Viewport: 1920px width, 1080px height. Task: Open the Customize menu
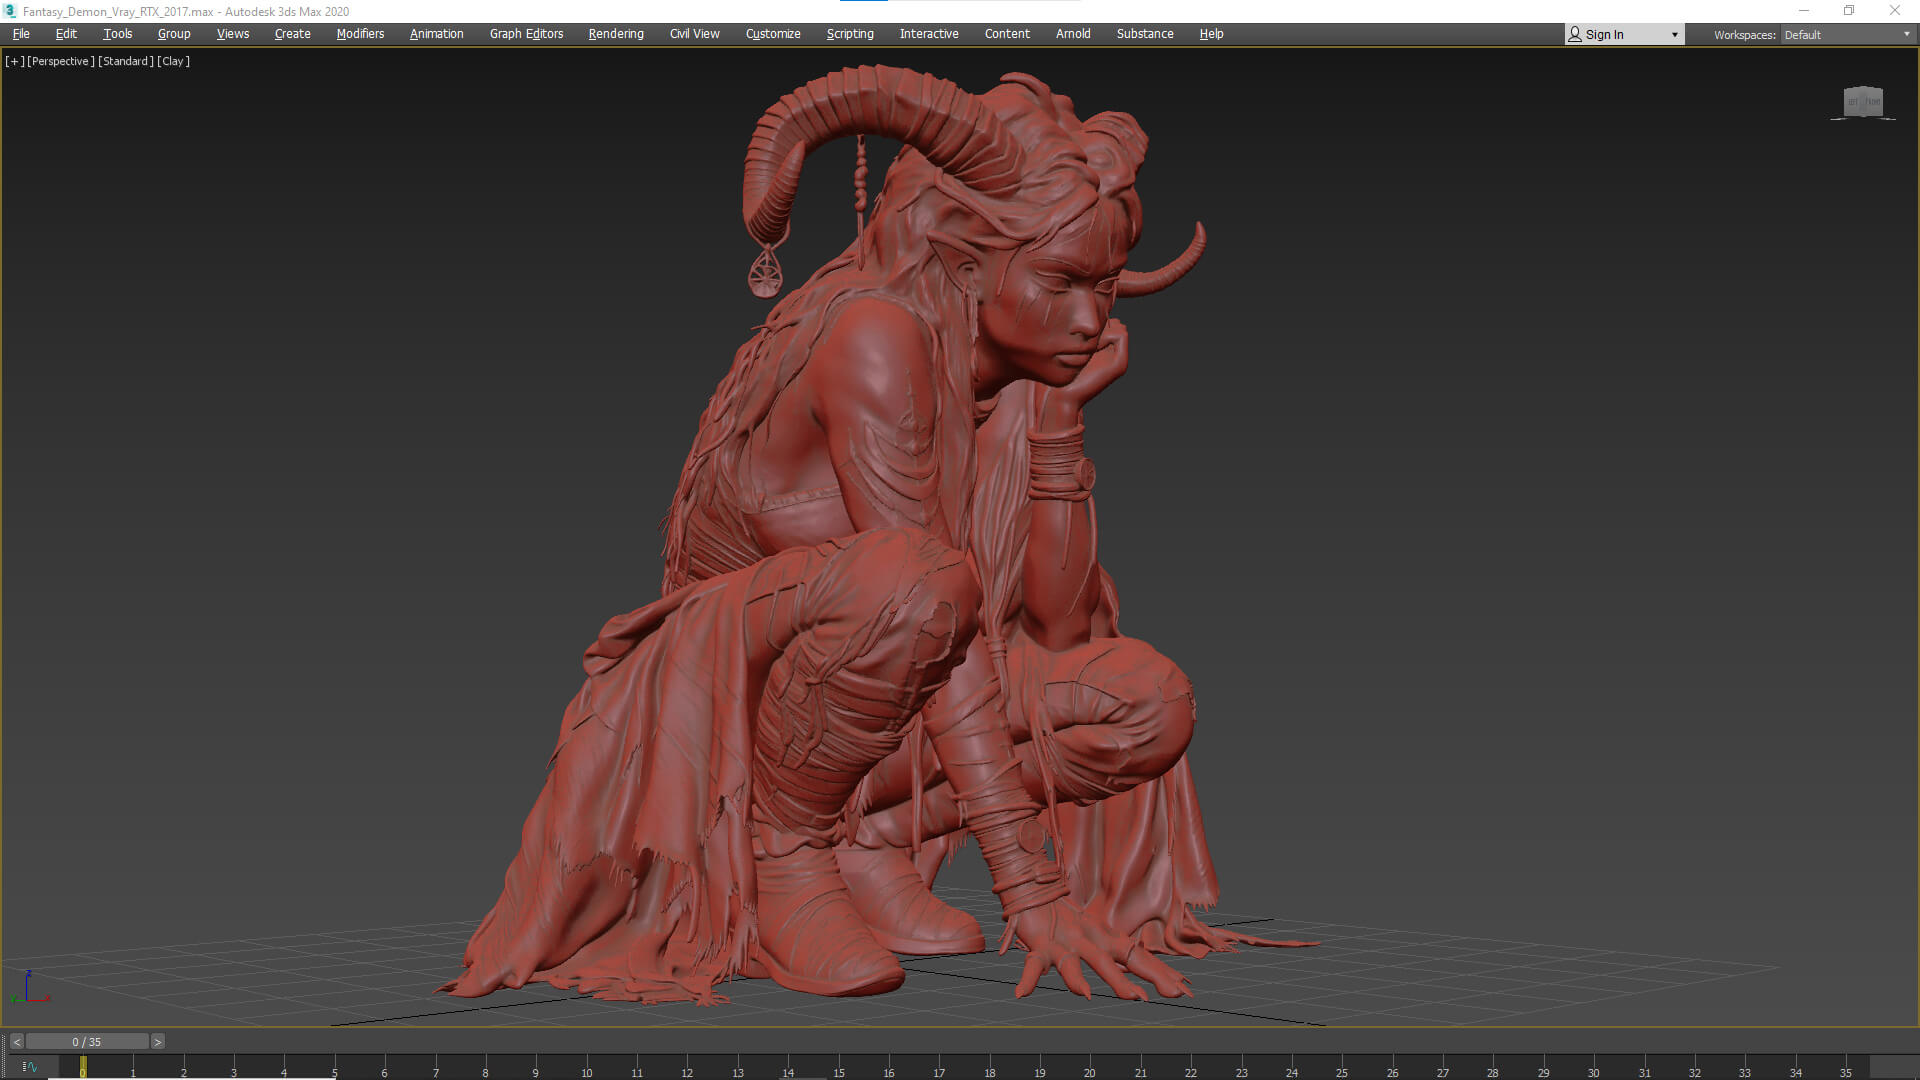(x=773, y=34)
